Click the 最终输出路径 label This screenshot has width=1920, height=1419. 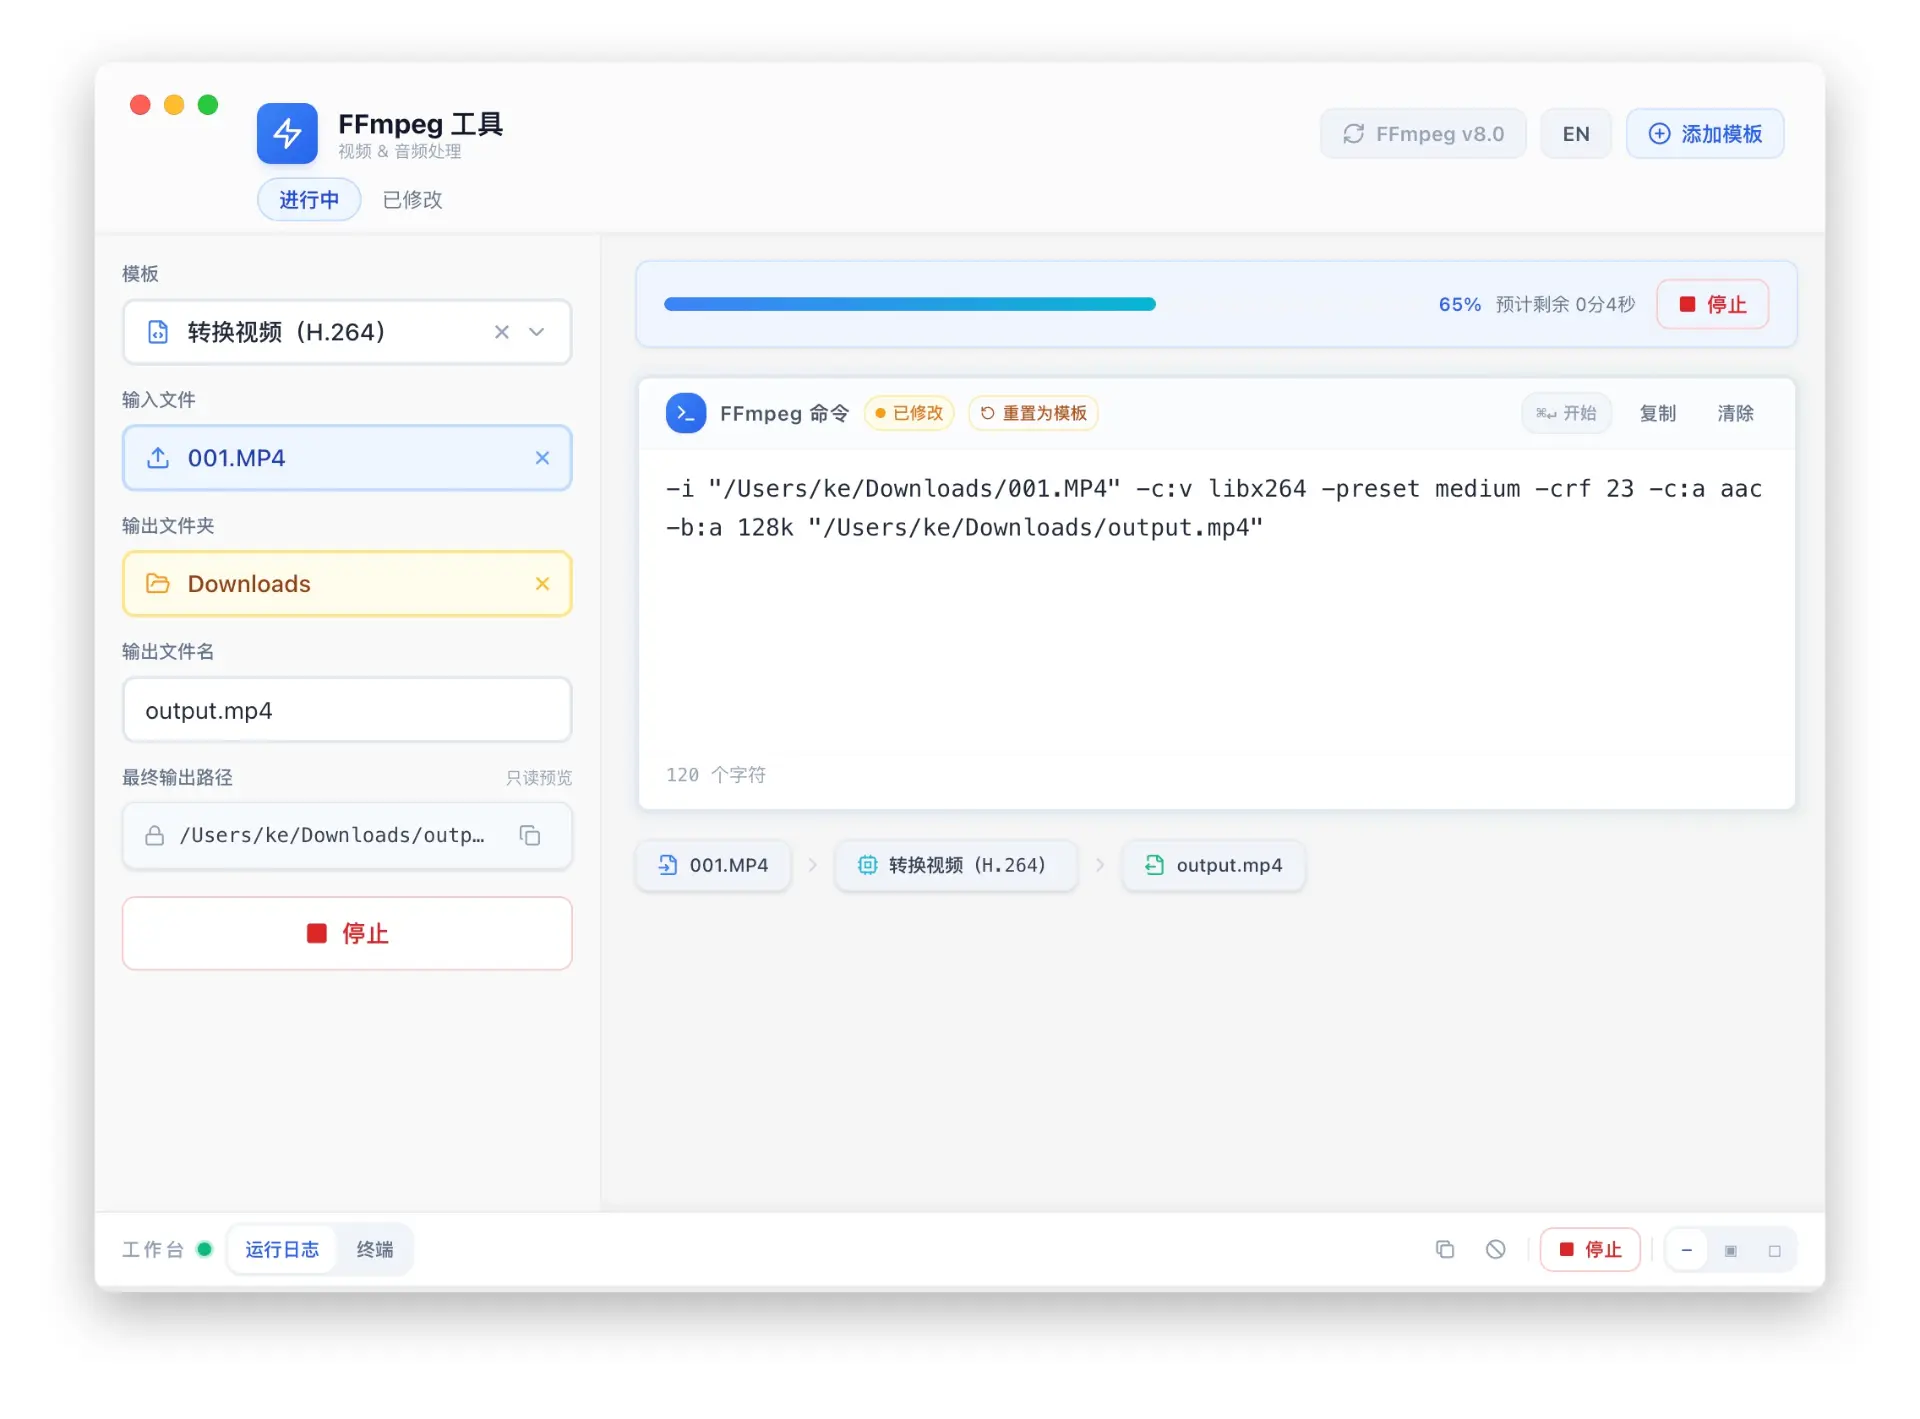pyautogui.click(x=177, y=777)
